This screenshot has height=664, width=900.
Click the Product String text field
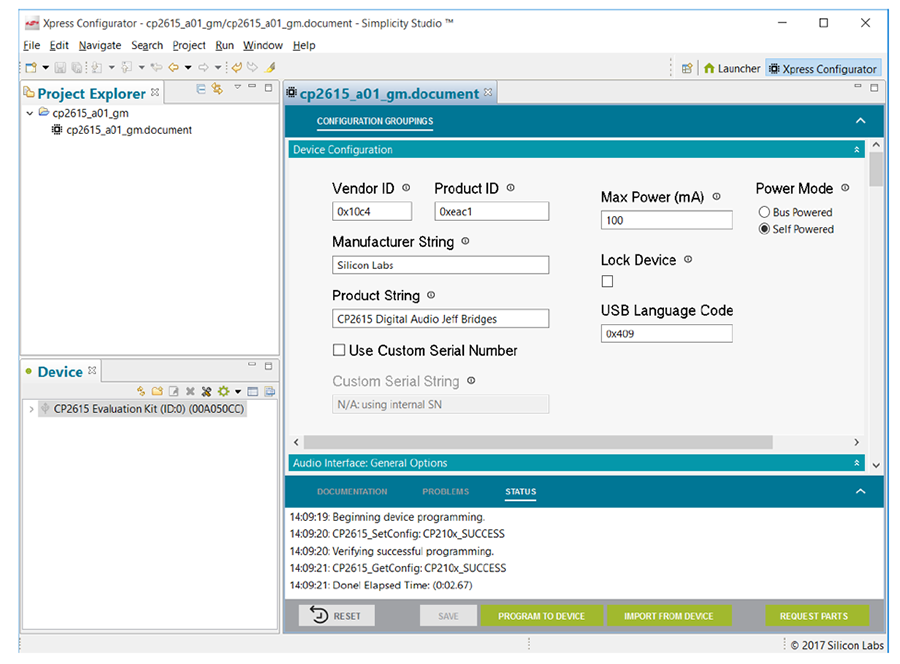tap(440, 319)
